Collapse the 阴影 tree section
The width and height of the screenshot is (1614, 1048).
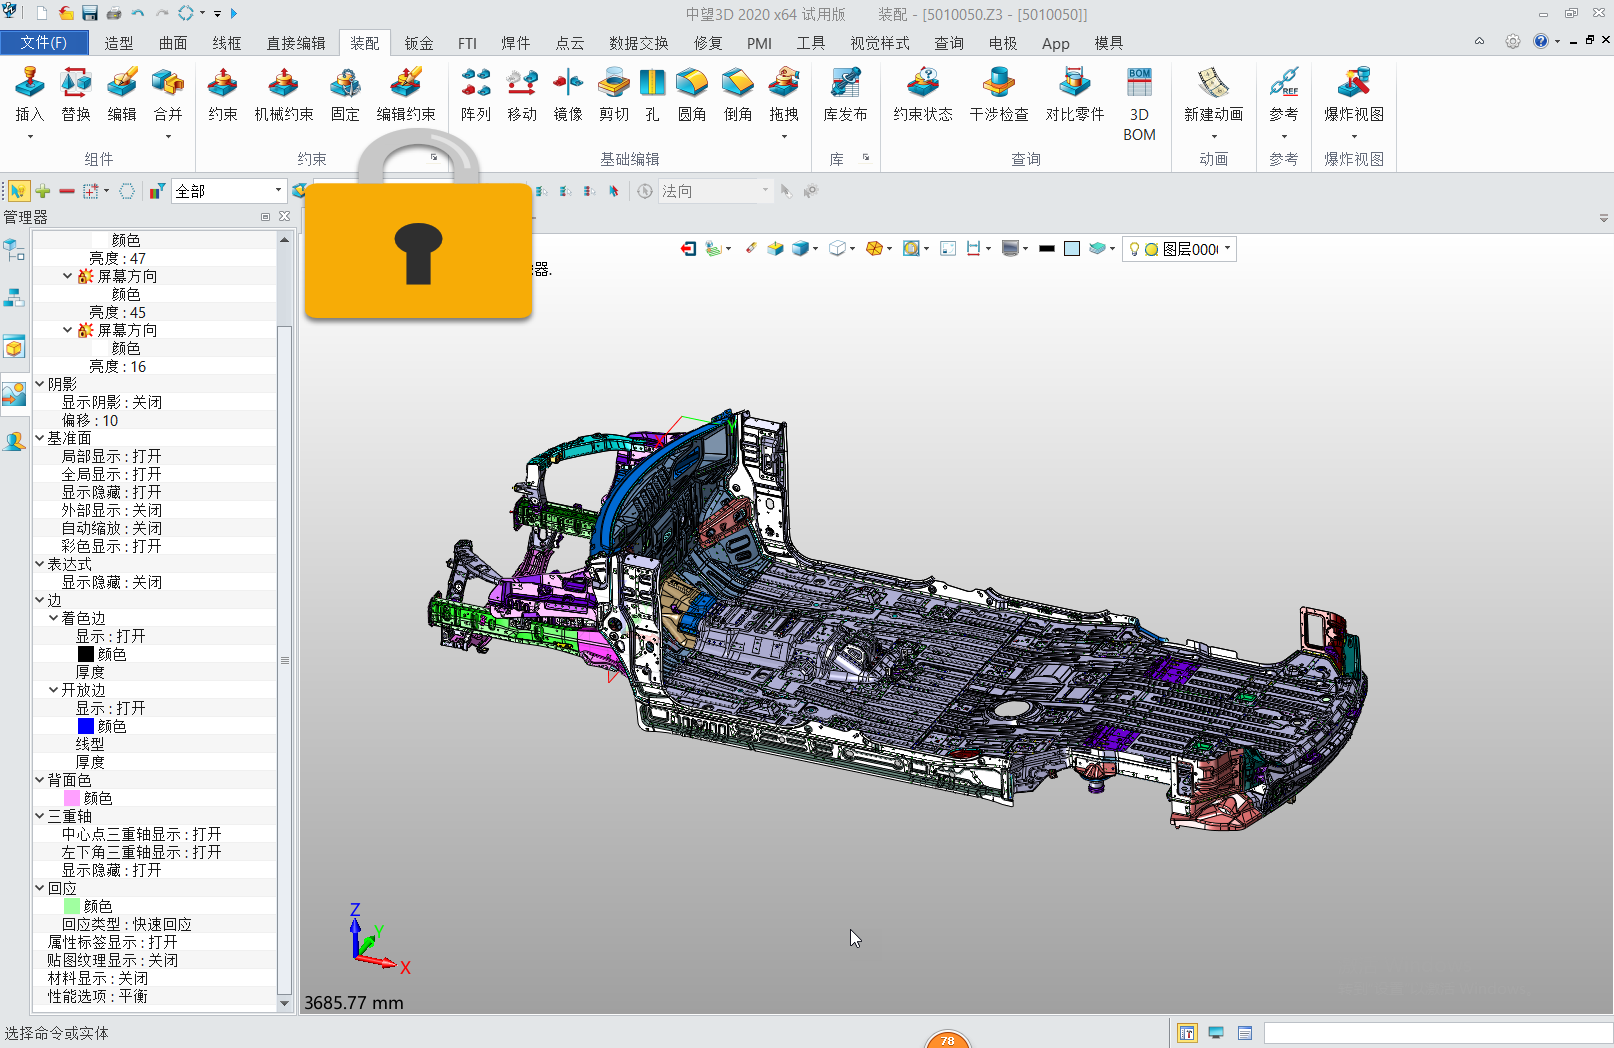[40, 384]
